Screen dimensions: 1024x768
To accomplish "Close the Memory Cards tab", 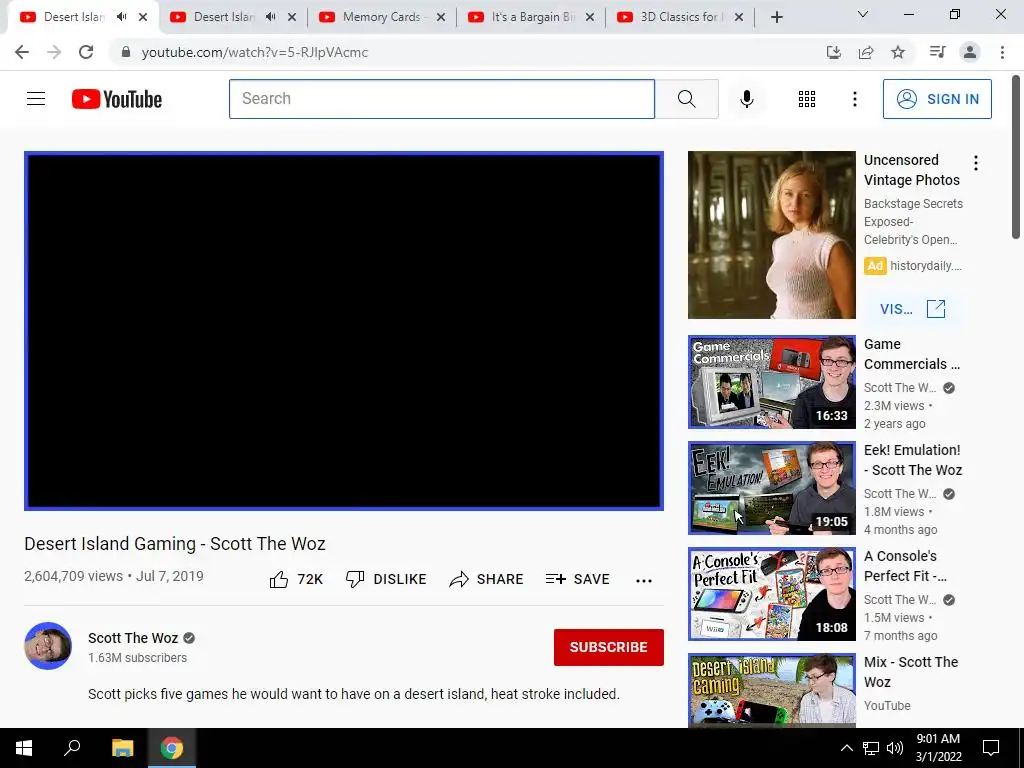I will click(441, 17).
